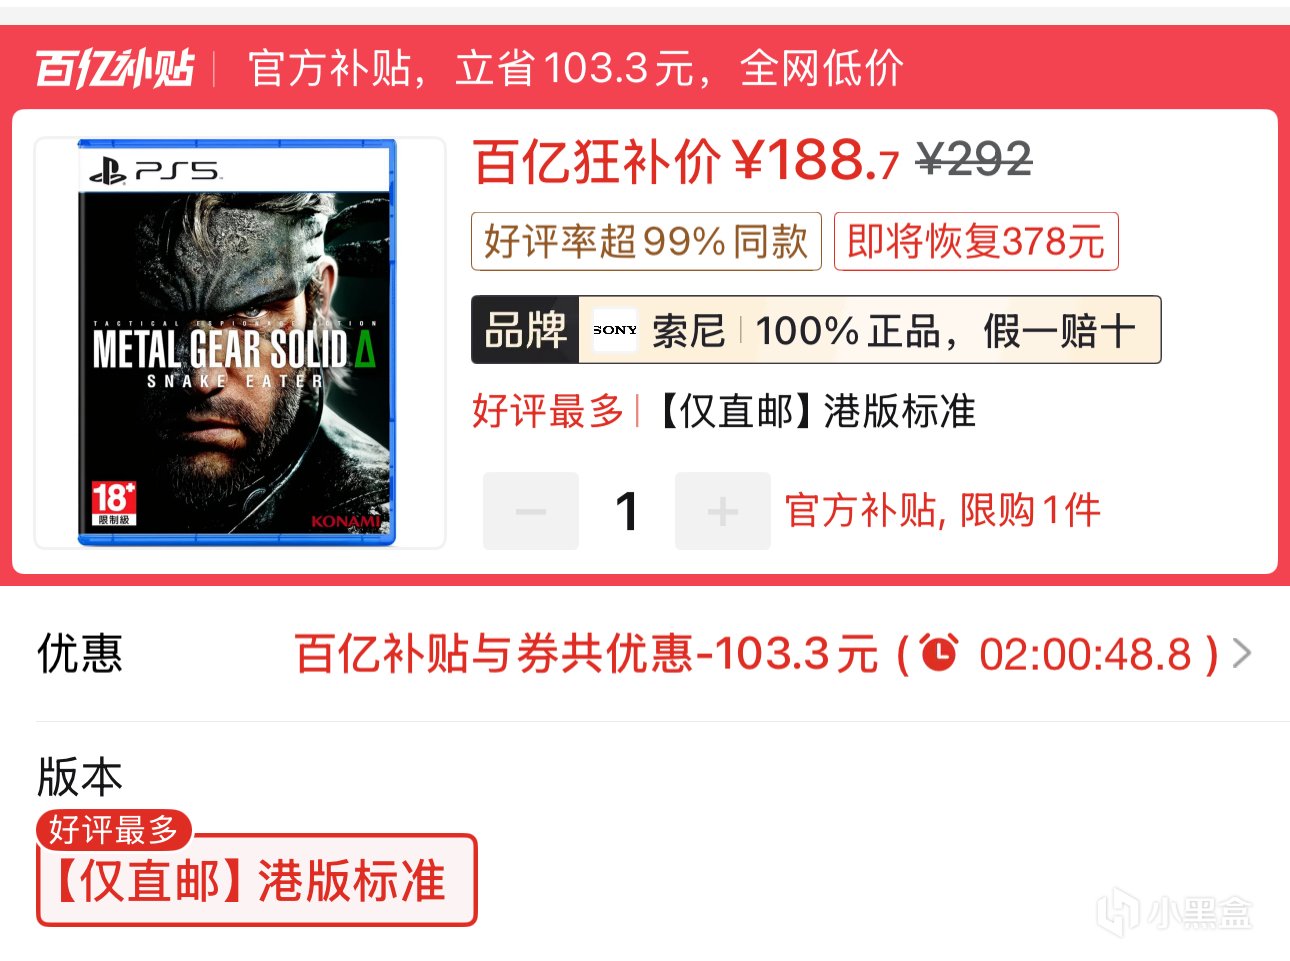This screenshot has width=1290, height=961.
Task: Click the 小黑盒 watermark logo
Action: [1174, 911]
